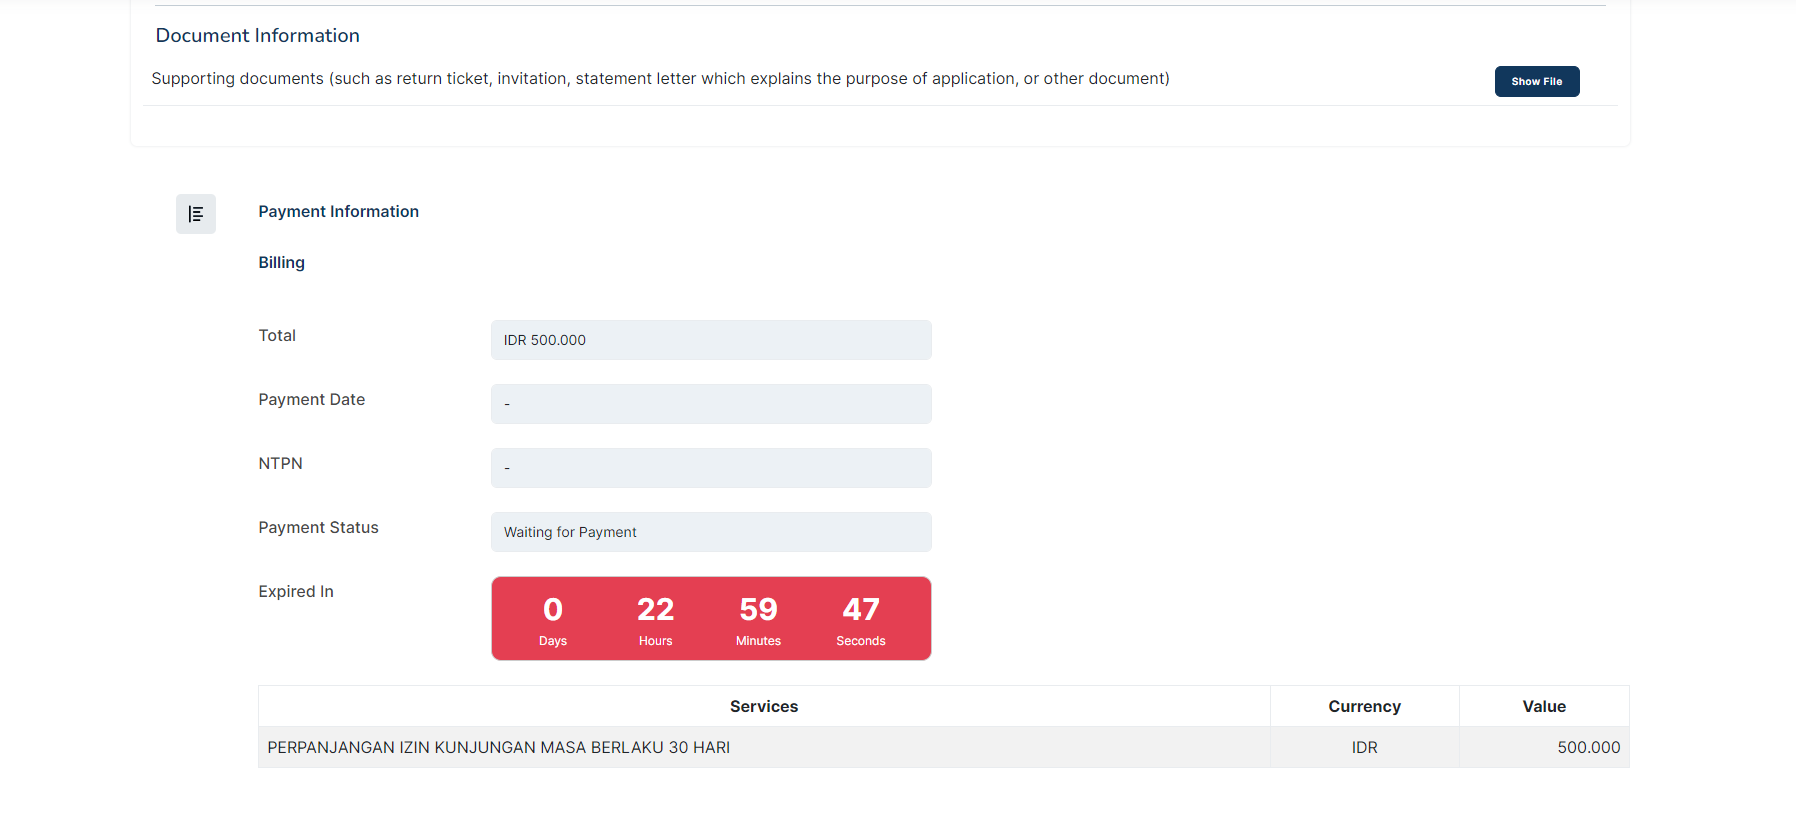Click the Days countdown value
The height and width of the screenshot is (831, 1796).
[x=553, y=609]
